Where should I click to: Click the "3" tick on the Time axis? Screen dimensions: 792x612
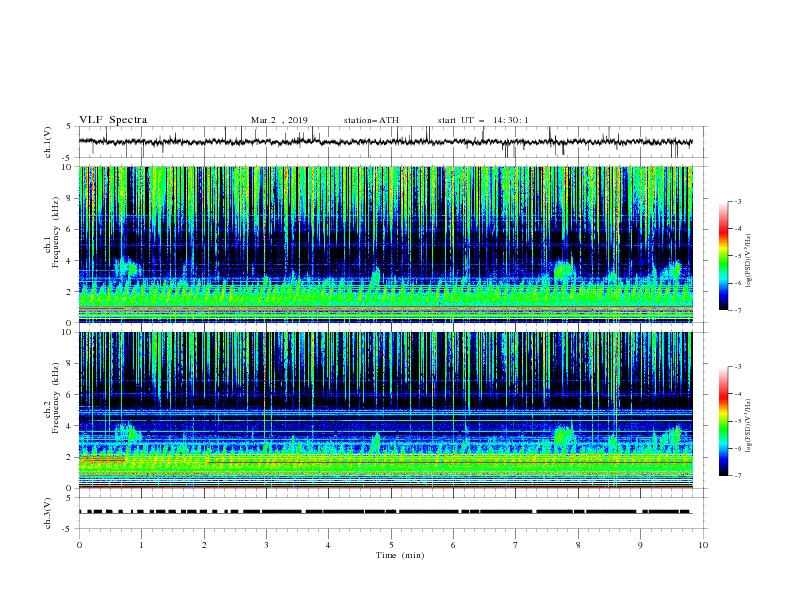tap(266, 545)
